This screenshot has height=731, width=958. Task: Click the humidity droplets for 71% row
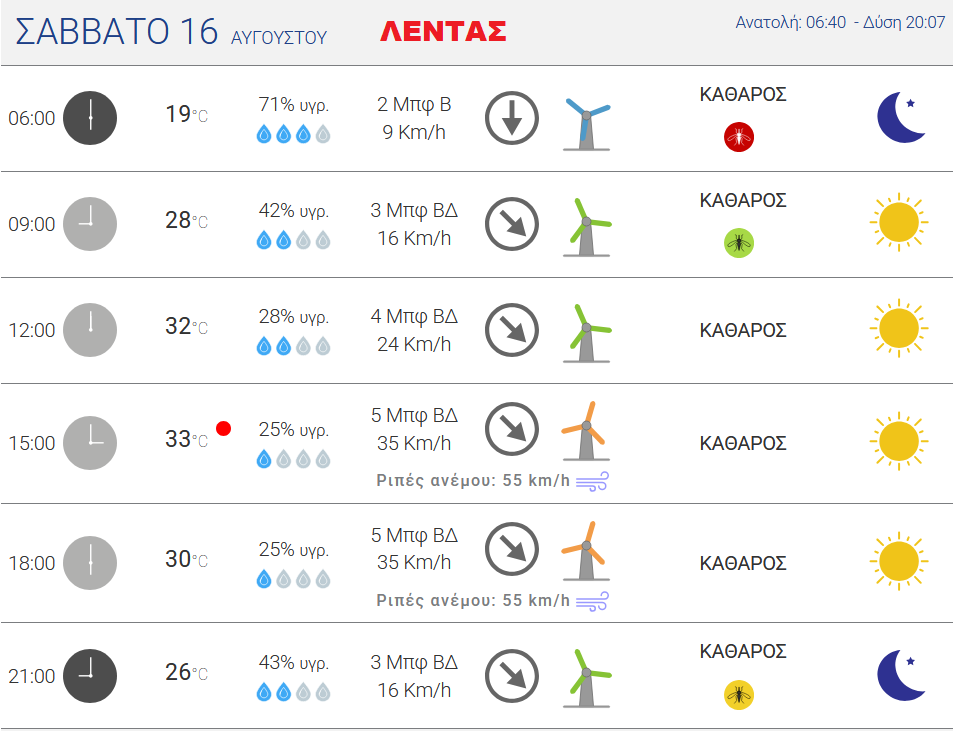293,134
